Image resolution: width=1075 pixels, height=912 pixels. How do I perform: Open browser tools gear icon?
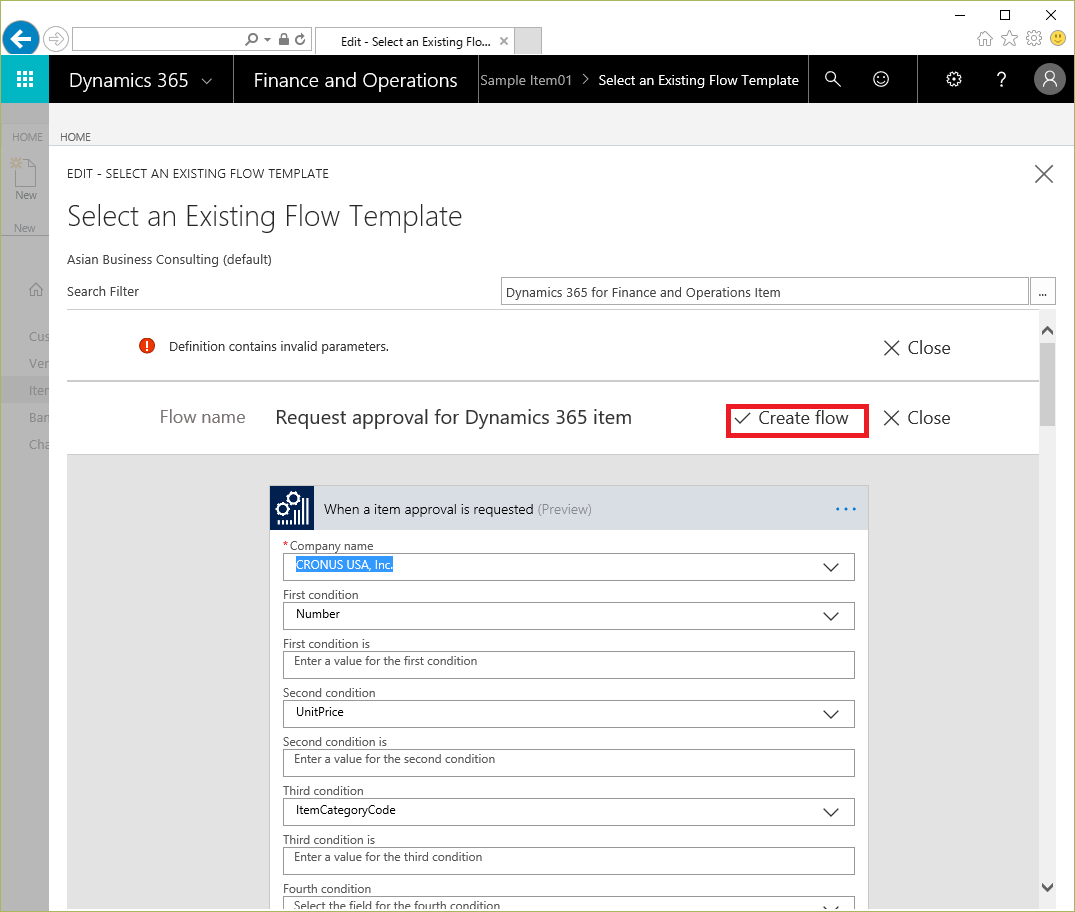pyautogui.click(x=1034, y=38)
